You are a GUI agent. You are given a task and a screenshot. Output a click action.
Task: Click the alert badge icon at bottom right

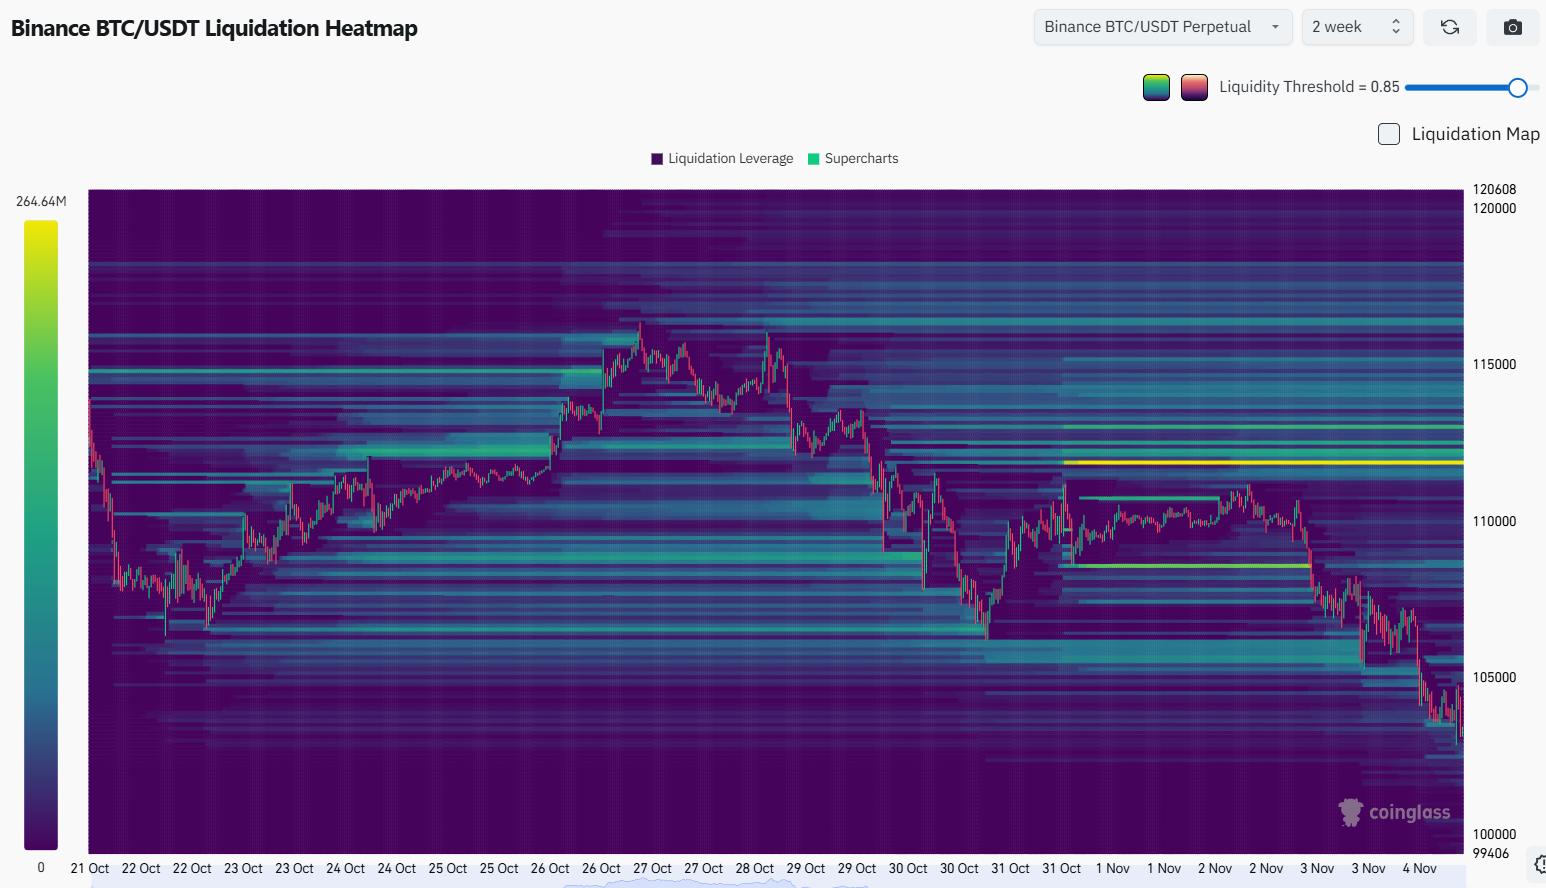point(1540,864)
